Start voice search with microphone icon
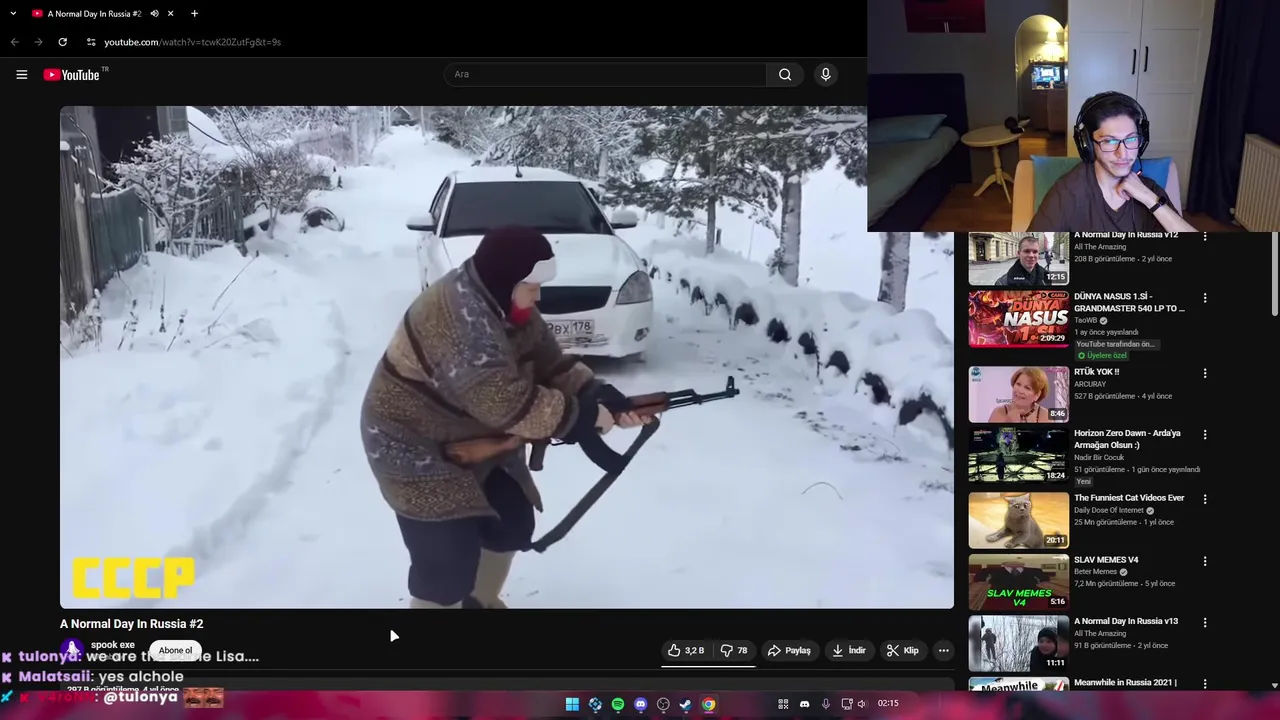Image resolution: width=1280 pixels, height=720 pixels. click(x=825, y=74)
